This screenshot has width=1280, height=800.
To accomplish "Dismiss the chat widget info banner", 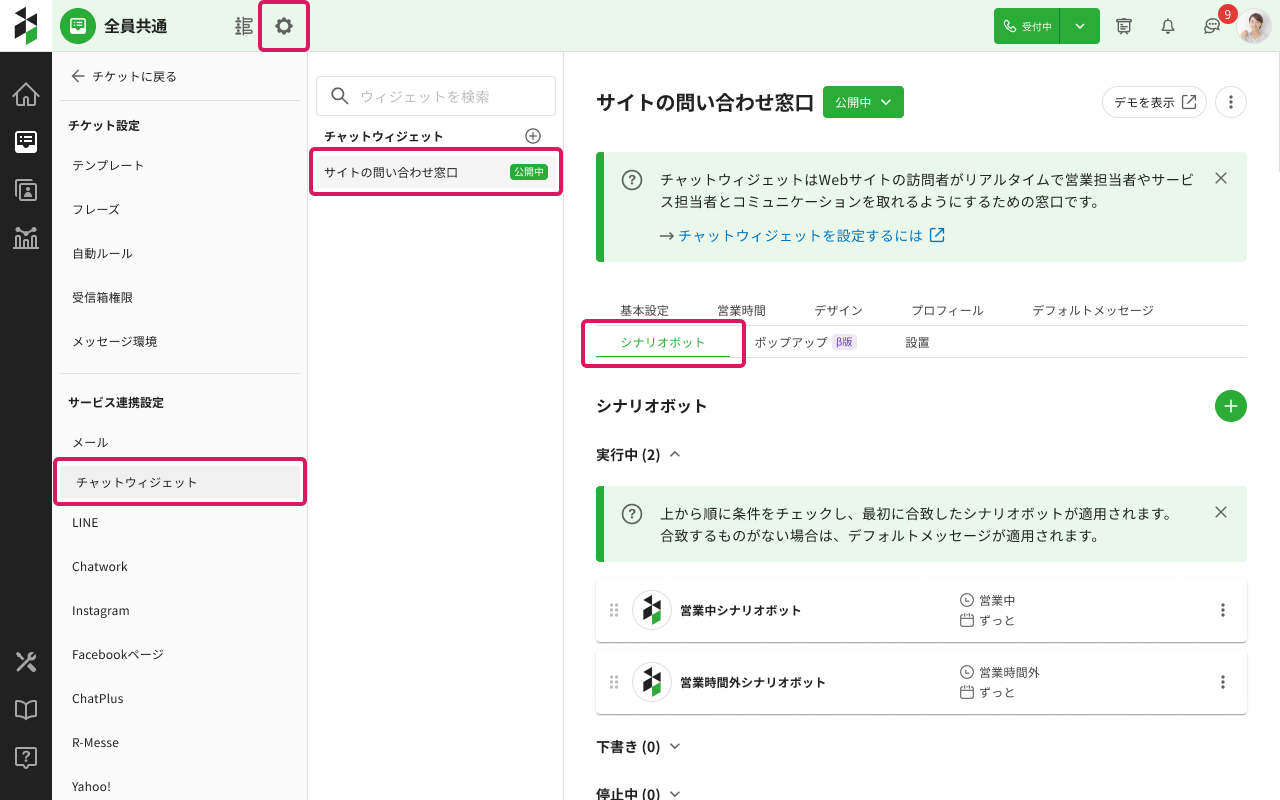I will 1220,178.
